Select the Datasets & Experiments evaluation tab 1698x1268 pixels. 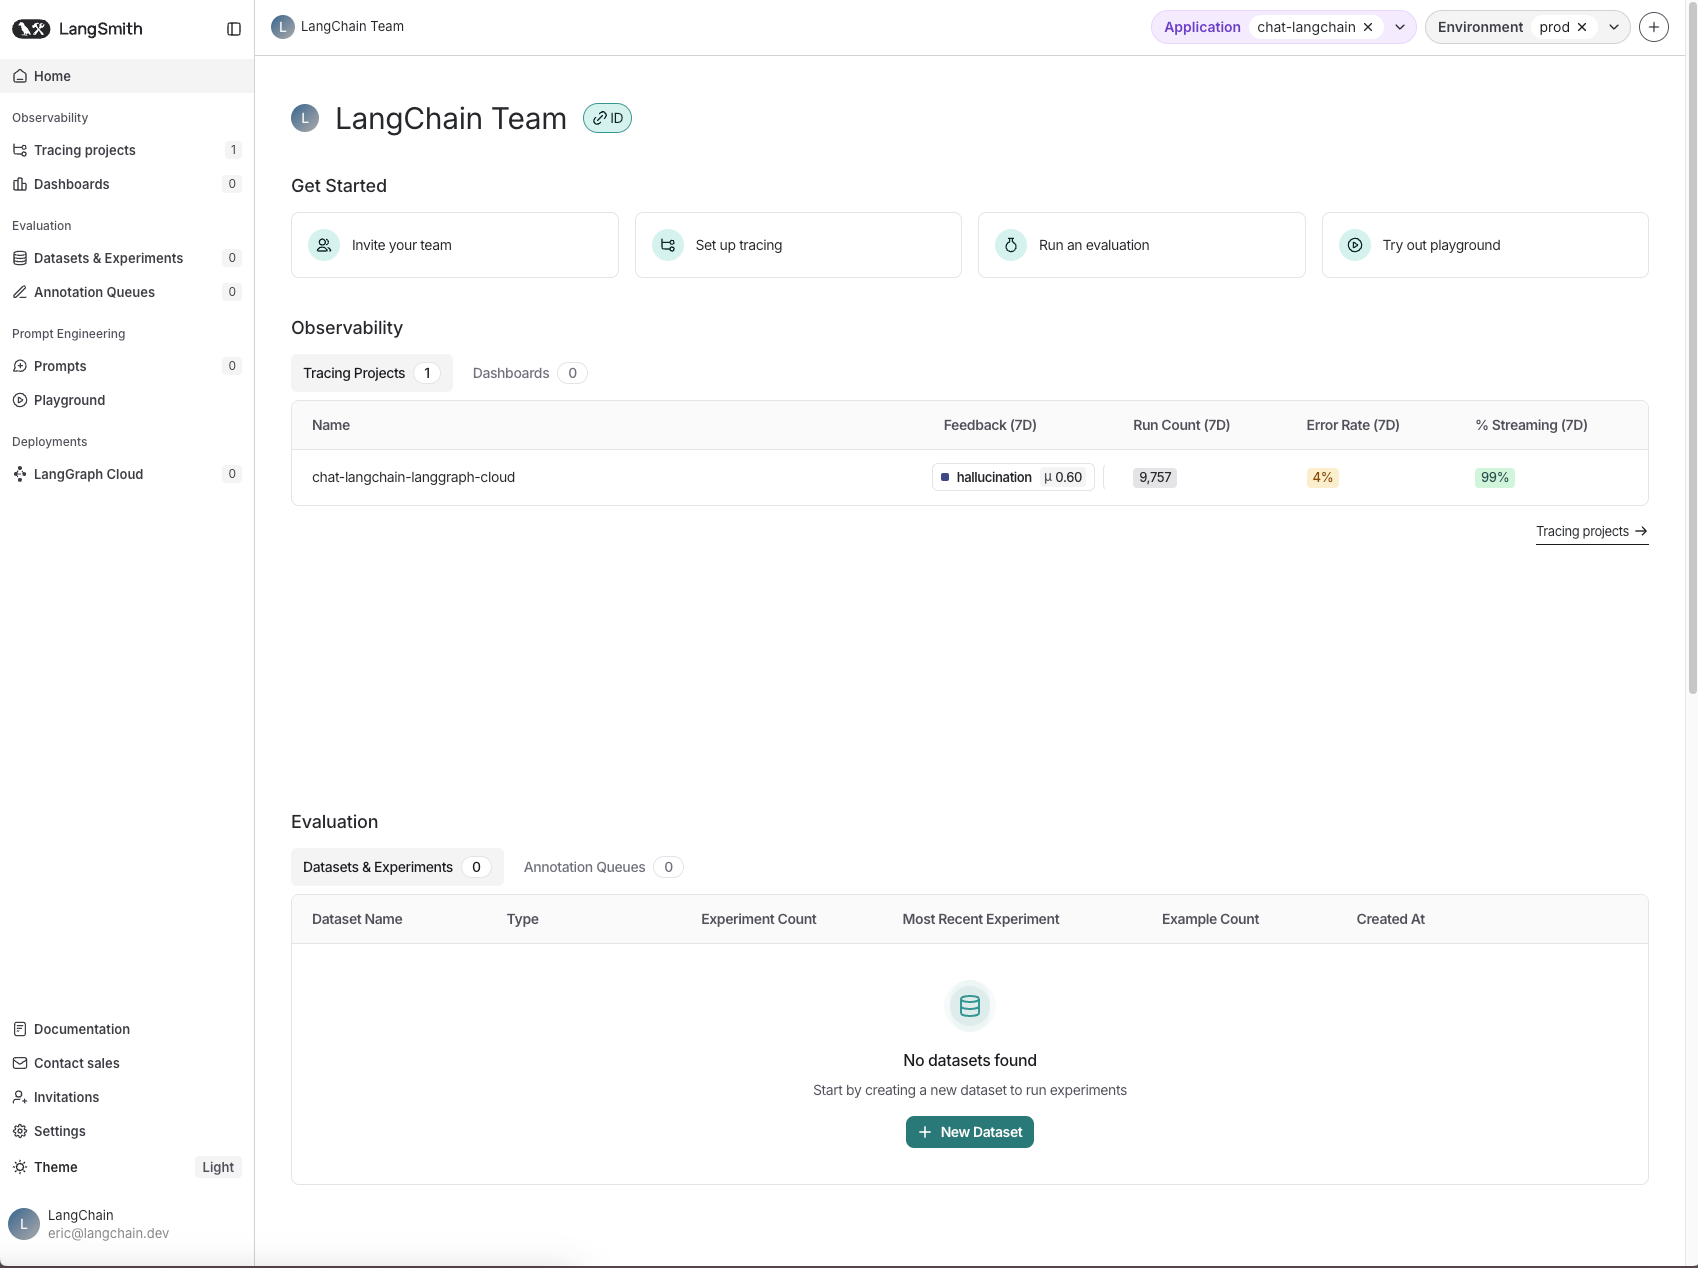(x=397, y=867)
